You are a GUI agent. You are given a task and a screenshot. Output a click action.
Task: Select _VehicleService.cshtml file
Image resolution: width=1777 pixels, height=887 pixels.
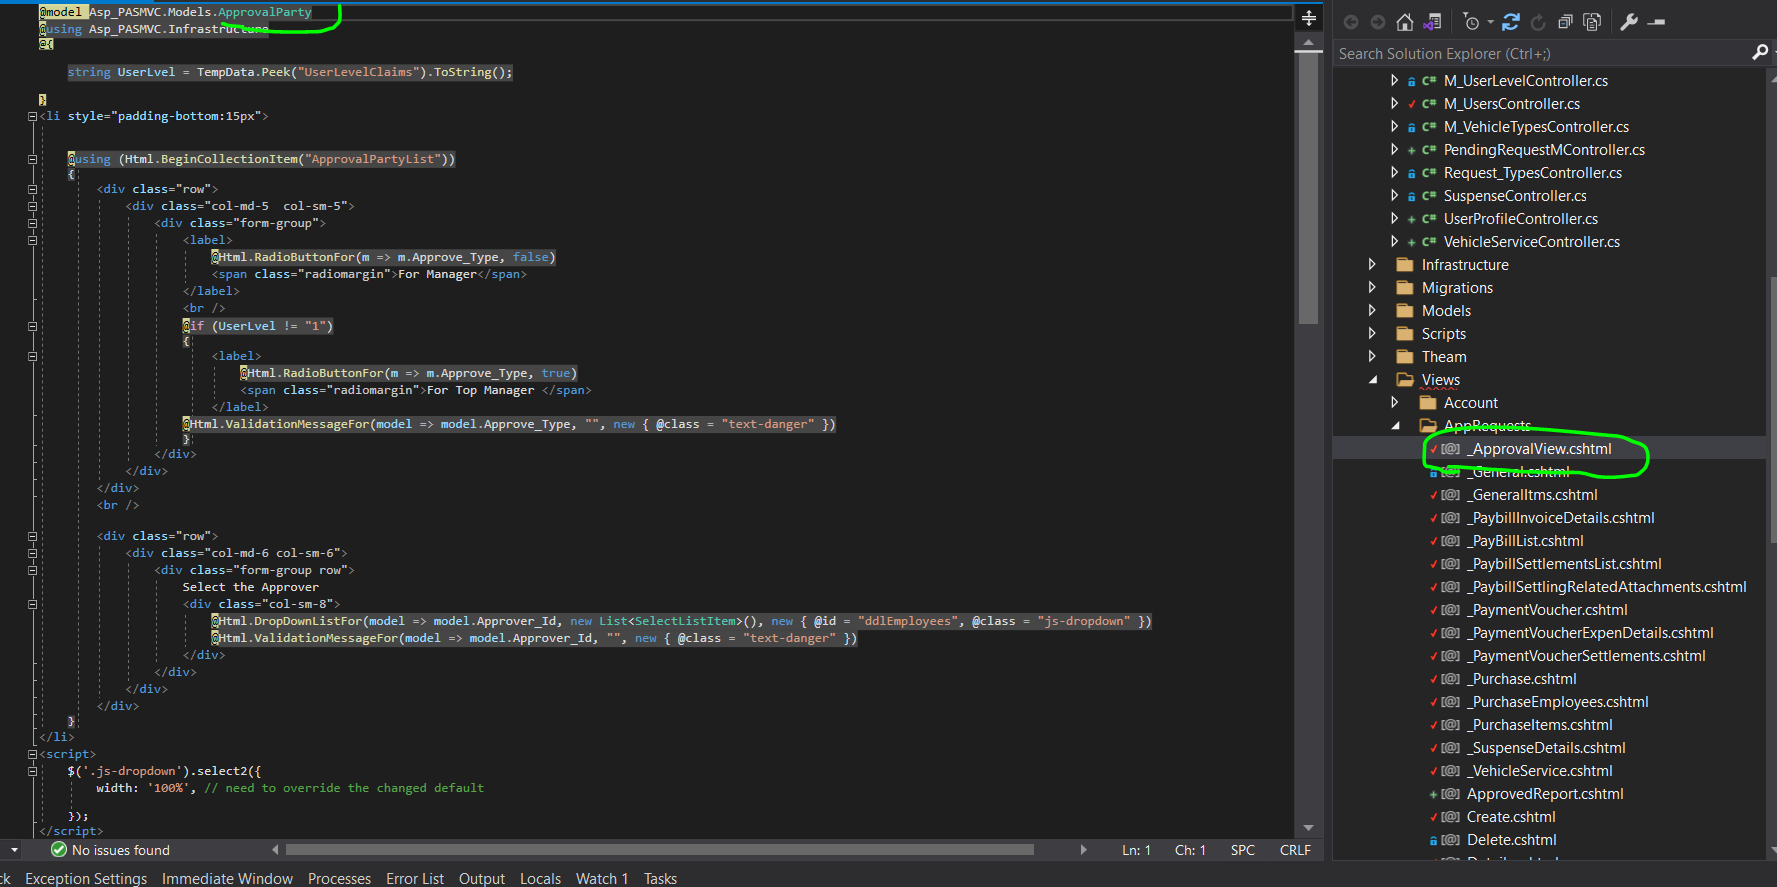tap(1540, 771)
